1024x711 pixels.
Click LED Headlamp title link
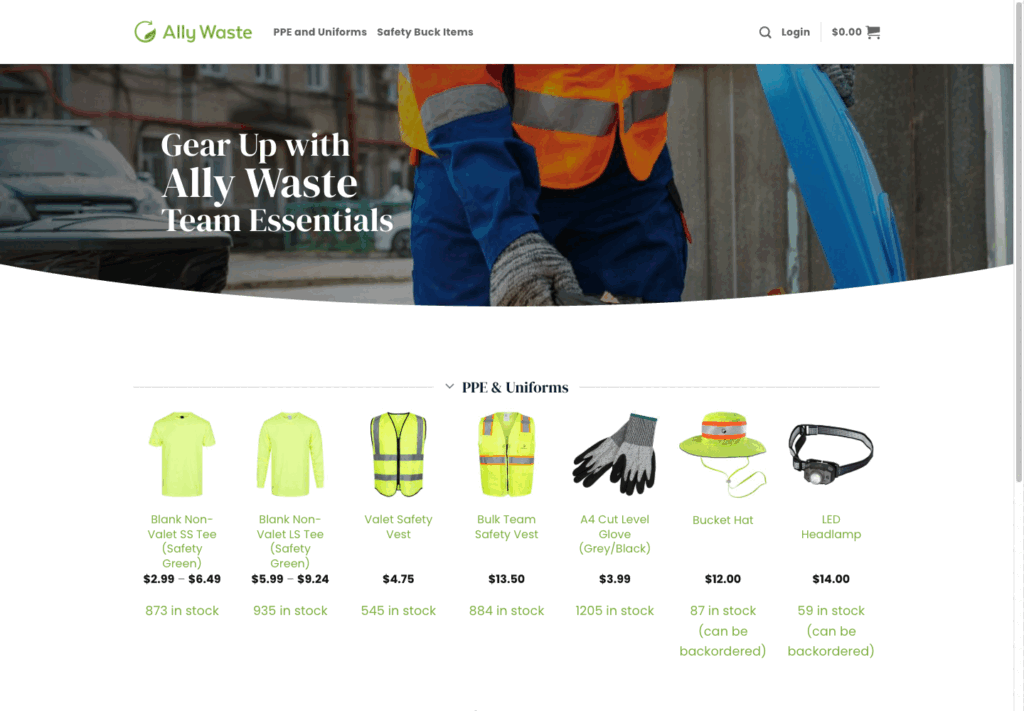tap(831, 527)
